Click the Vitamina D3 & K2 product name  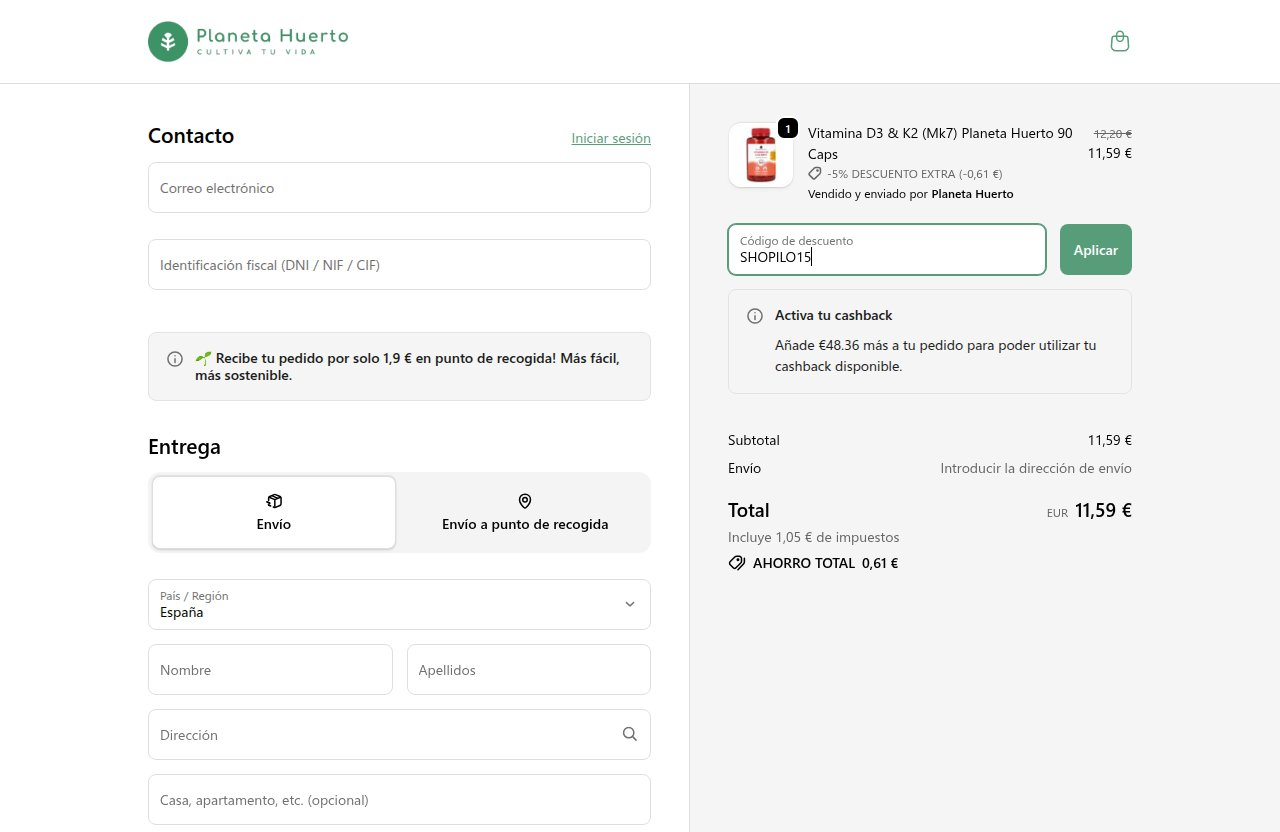tap(940, 143)
